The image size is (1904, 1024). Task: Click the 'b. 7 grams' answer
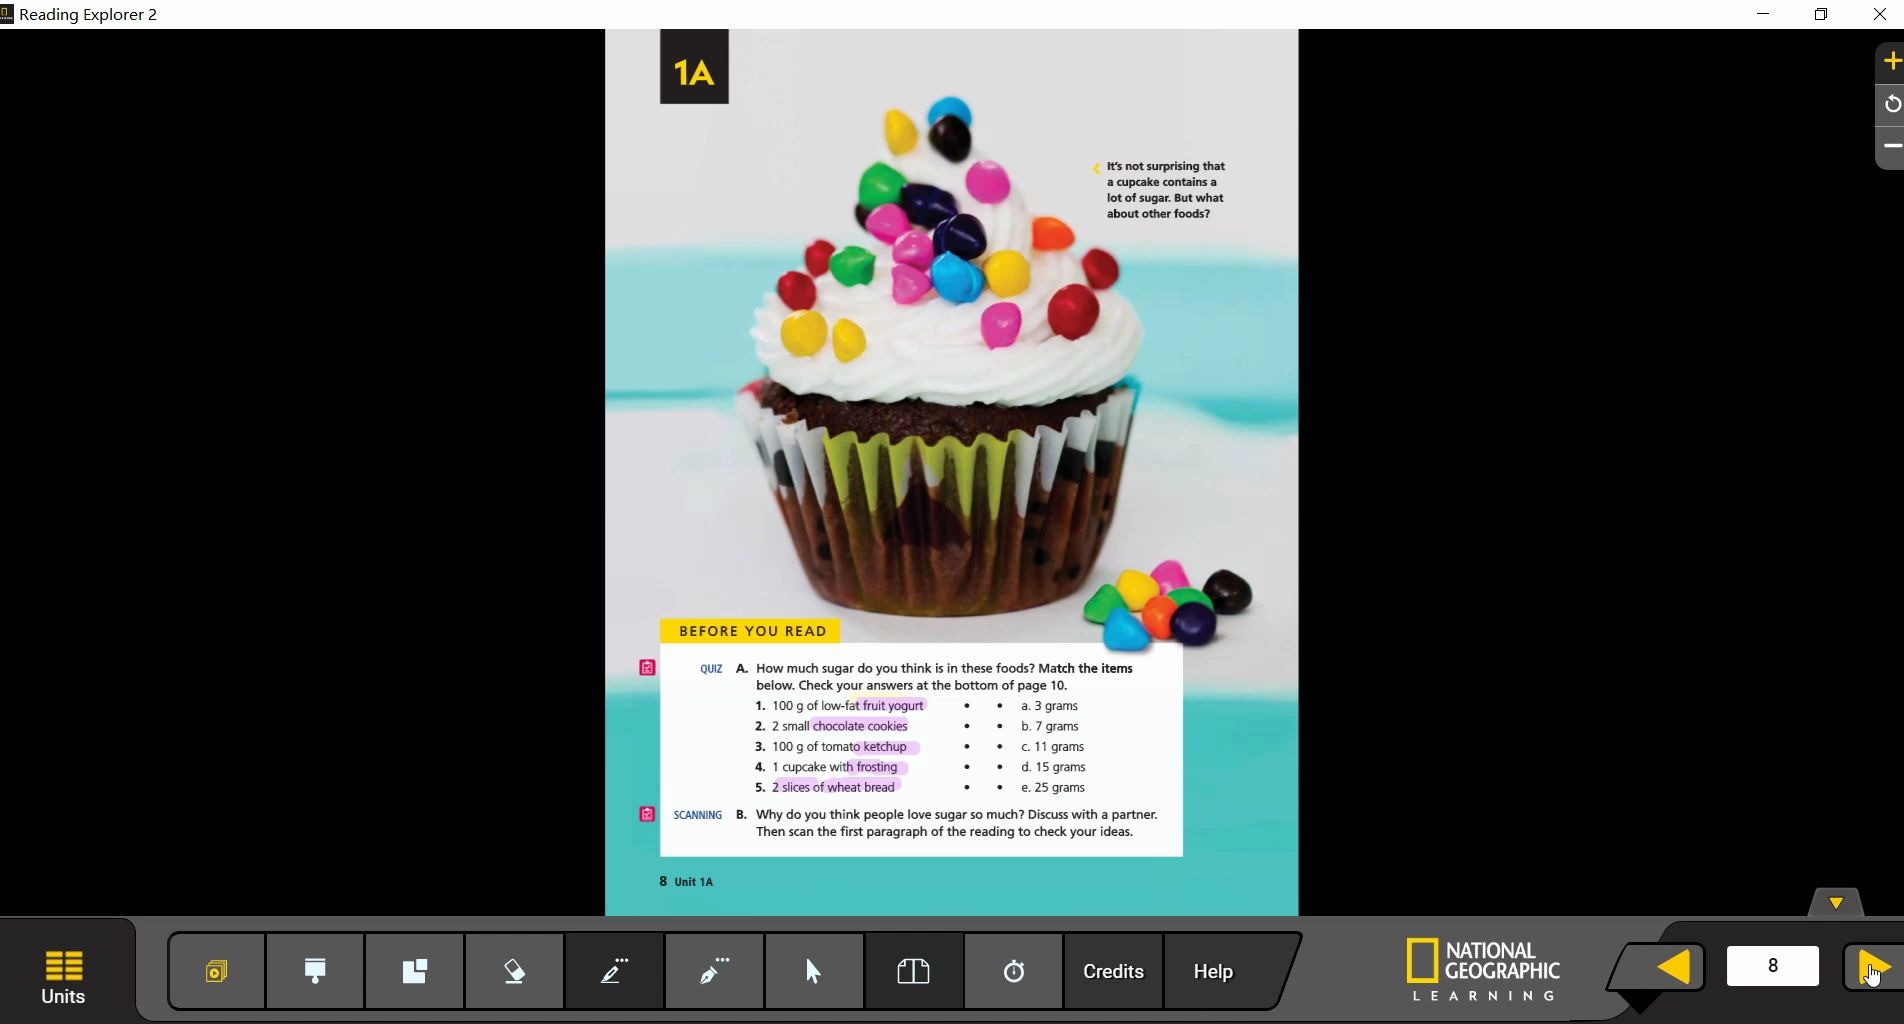pyautogui.click(x=1049, y=726)
